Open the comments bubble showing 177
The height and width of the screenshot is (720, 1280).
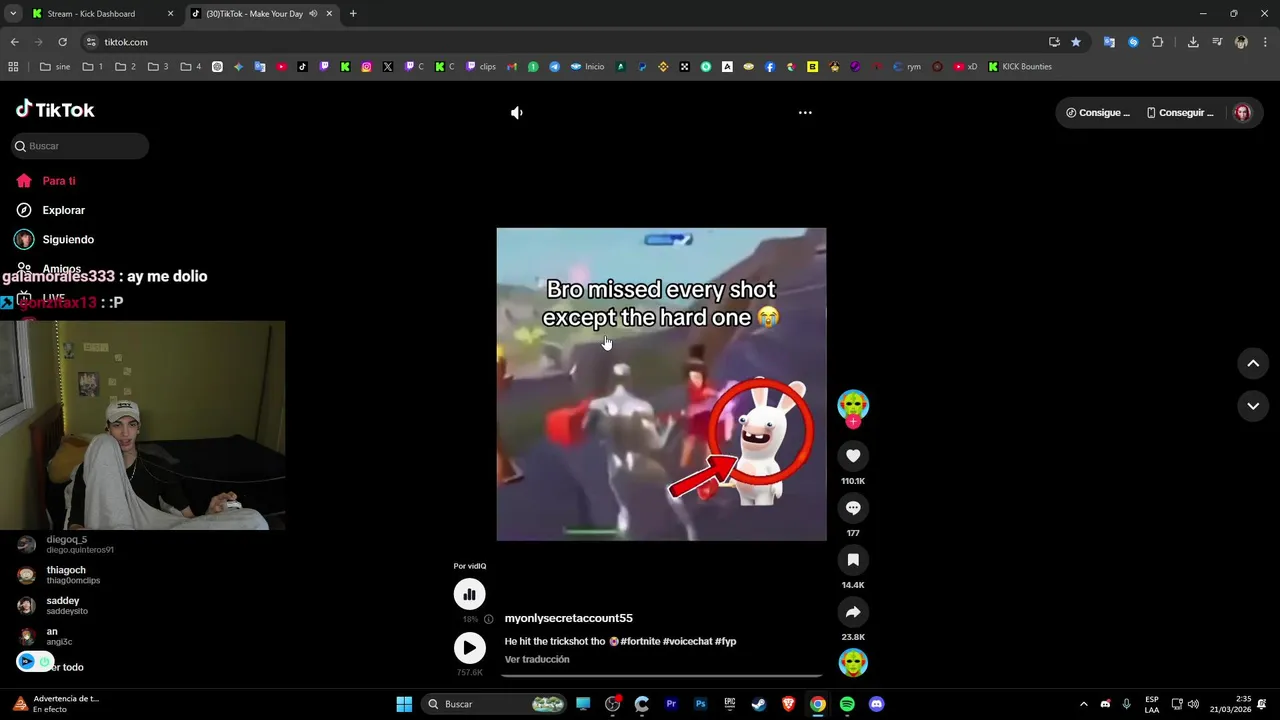853,508
